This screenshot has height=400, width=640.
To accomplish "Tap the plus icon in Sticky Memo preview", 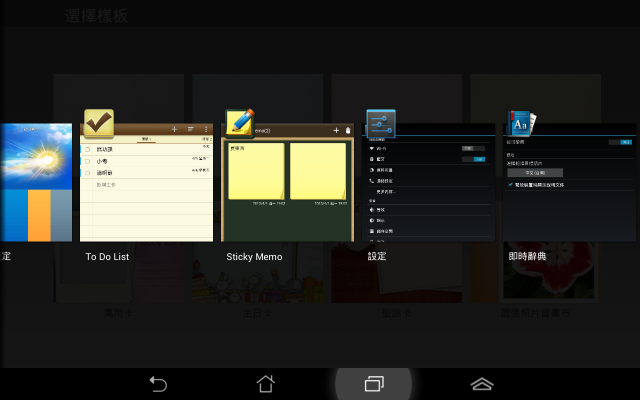I will 336,130.
